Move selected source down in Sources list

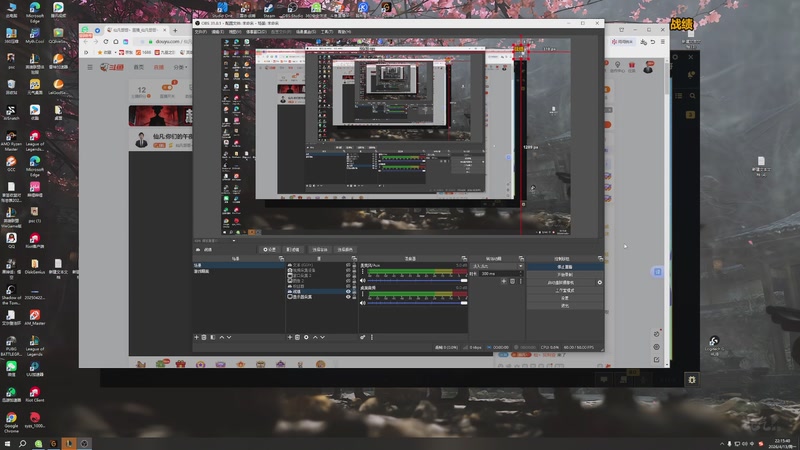pos(322,337)
